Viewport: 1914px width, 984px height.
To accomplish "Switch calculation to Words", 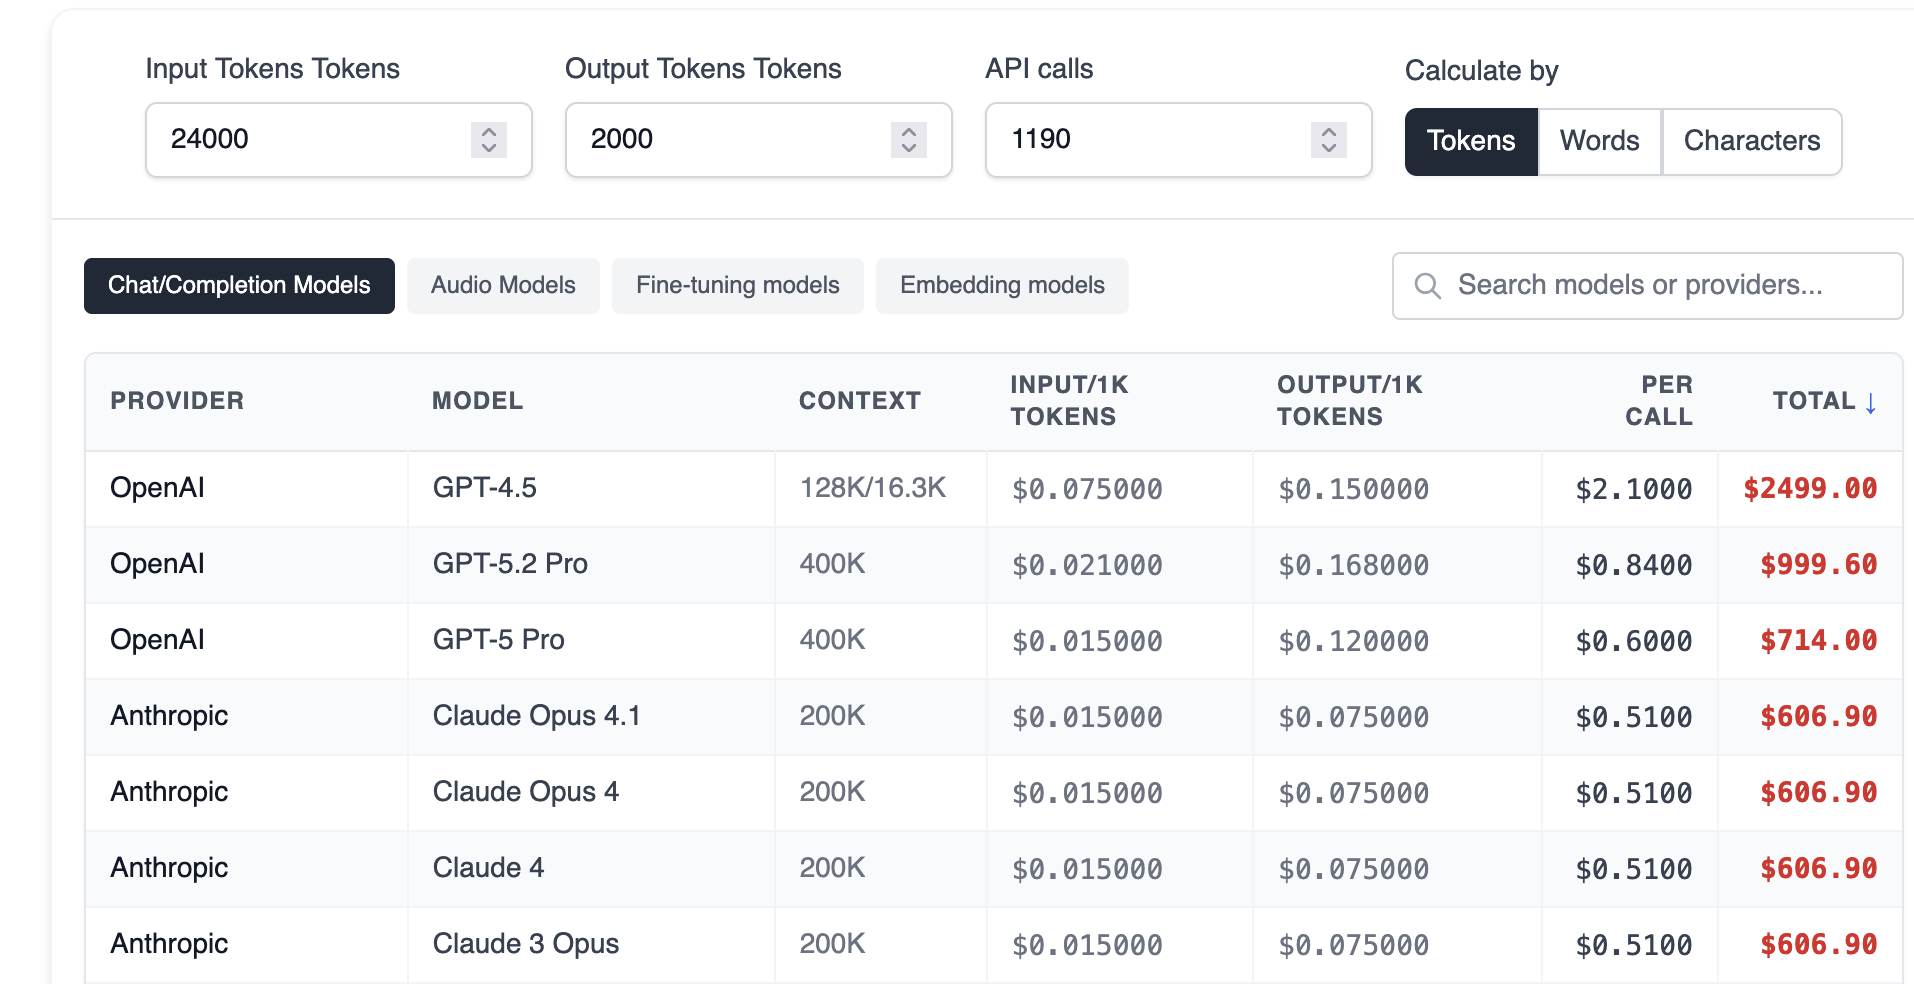I will click(1599, 141).
